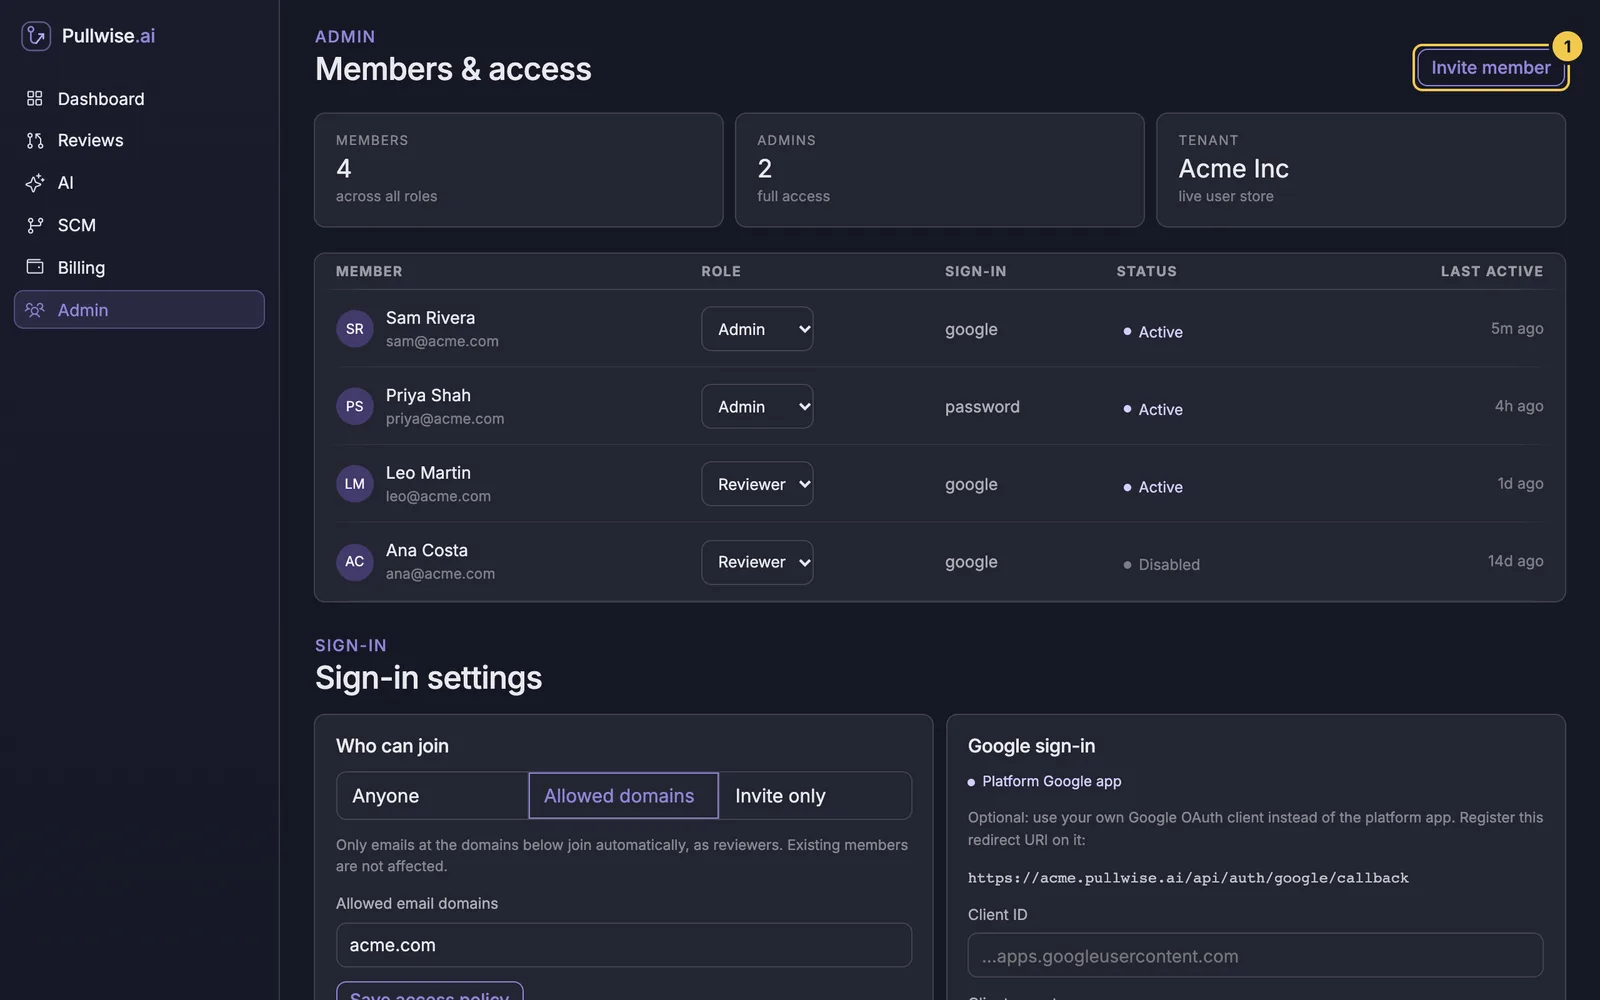Click Priya Shah's PS avatar
This screenshot has height=1000, width=1600.
tap(355, 406)
